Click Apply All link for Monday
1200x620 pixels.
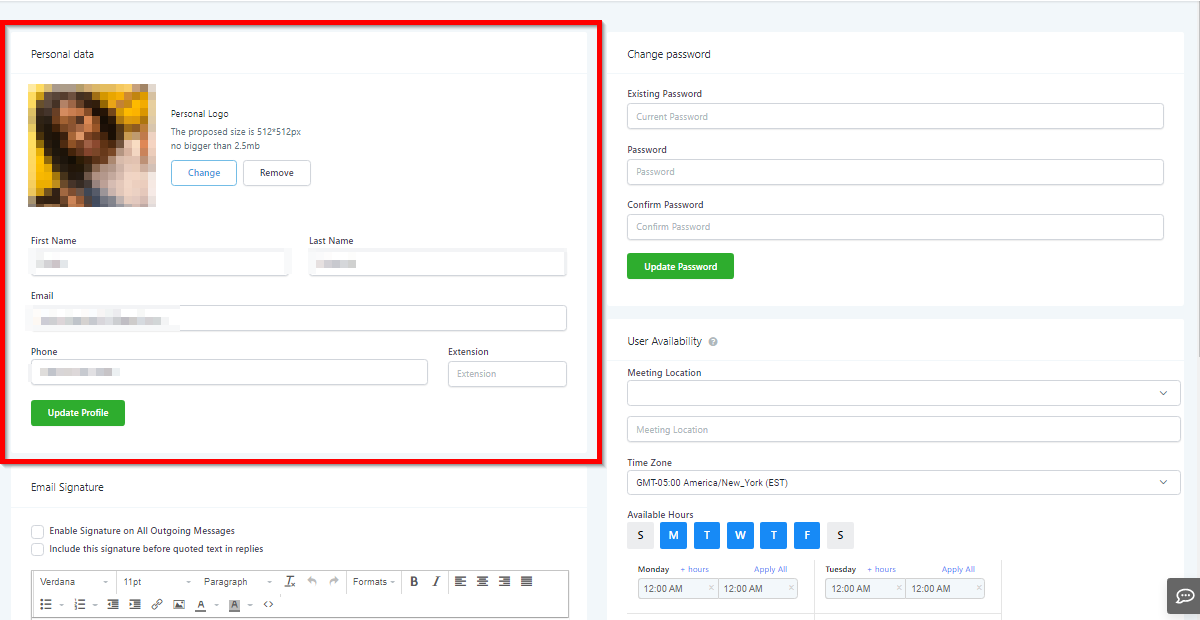pos(770,569)
